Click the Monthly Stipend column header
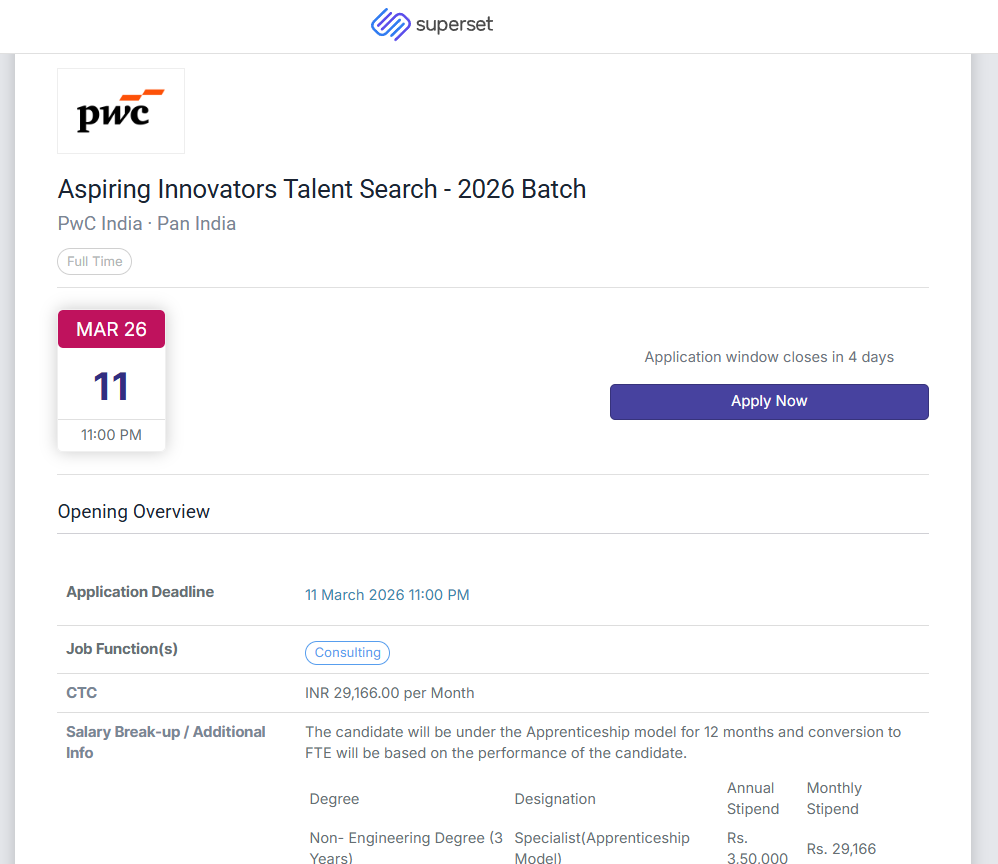The height and width of the screenshot is (864, 998). (x=834, y=798)
